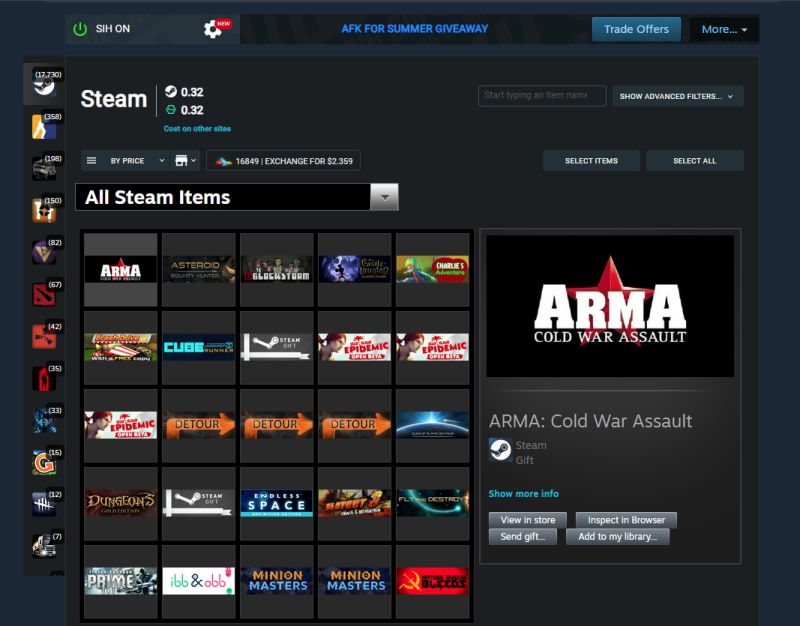Screen dimensions: 800x626
Task: Open Rust inventory with 150 items
Action: coord(44,210)
